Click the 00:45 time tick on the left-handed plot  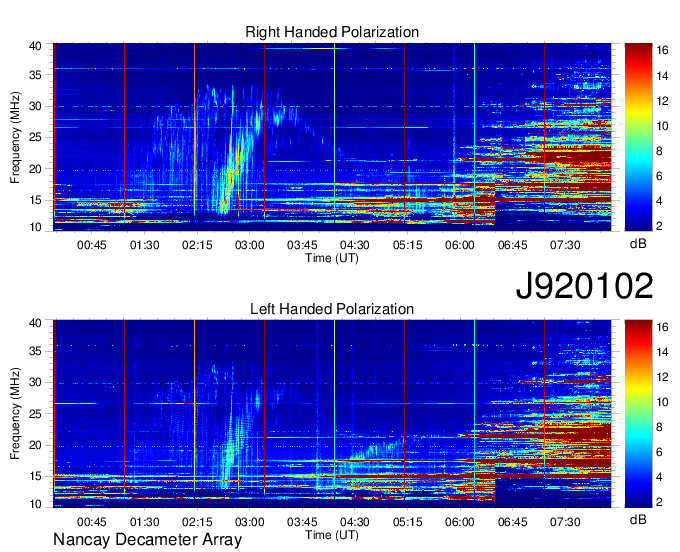click(x=92, y=522)
